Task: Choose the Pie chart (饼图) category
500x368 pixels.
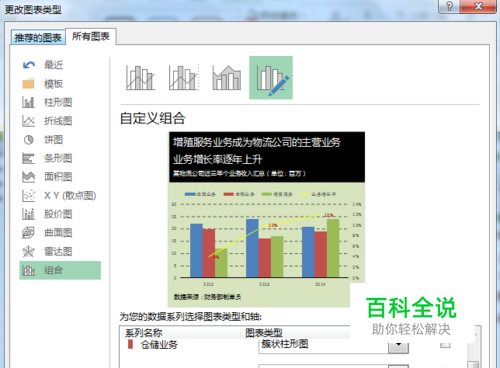Action: pos(53,139)
